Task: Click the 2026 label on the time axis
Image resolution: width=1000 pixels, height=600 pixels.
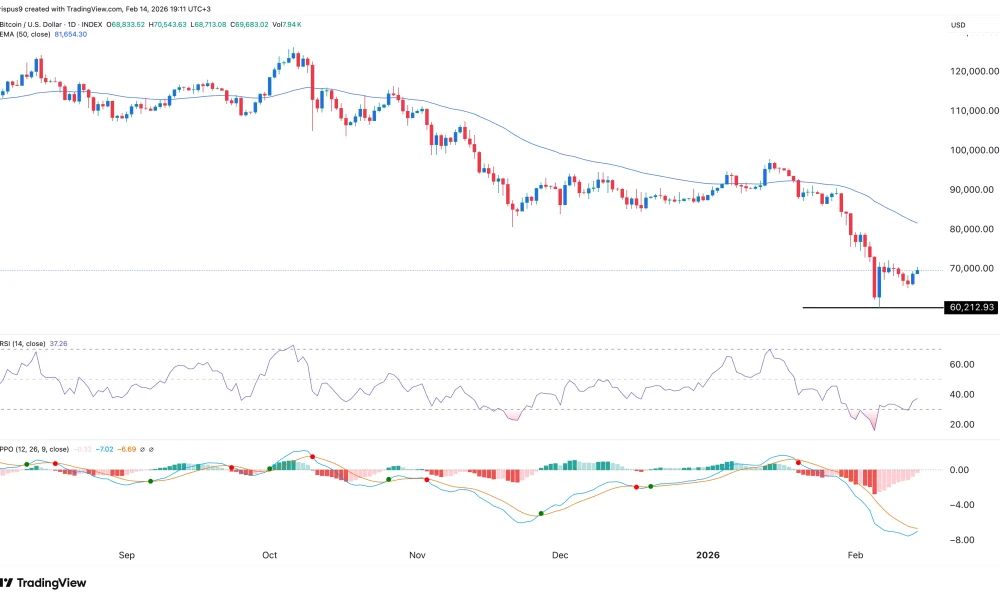Action: point(710,554)
